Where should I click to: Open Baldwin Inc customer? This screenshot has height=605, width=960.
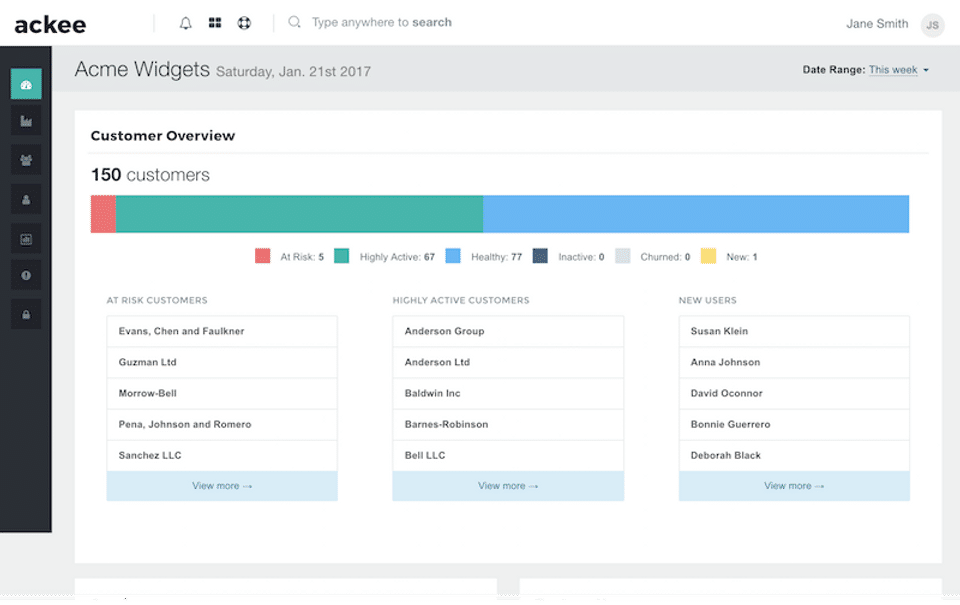tap(508, 394)
